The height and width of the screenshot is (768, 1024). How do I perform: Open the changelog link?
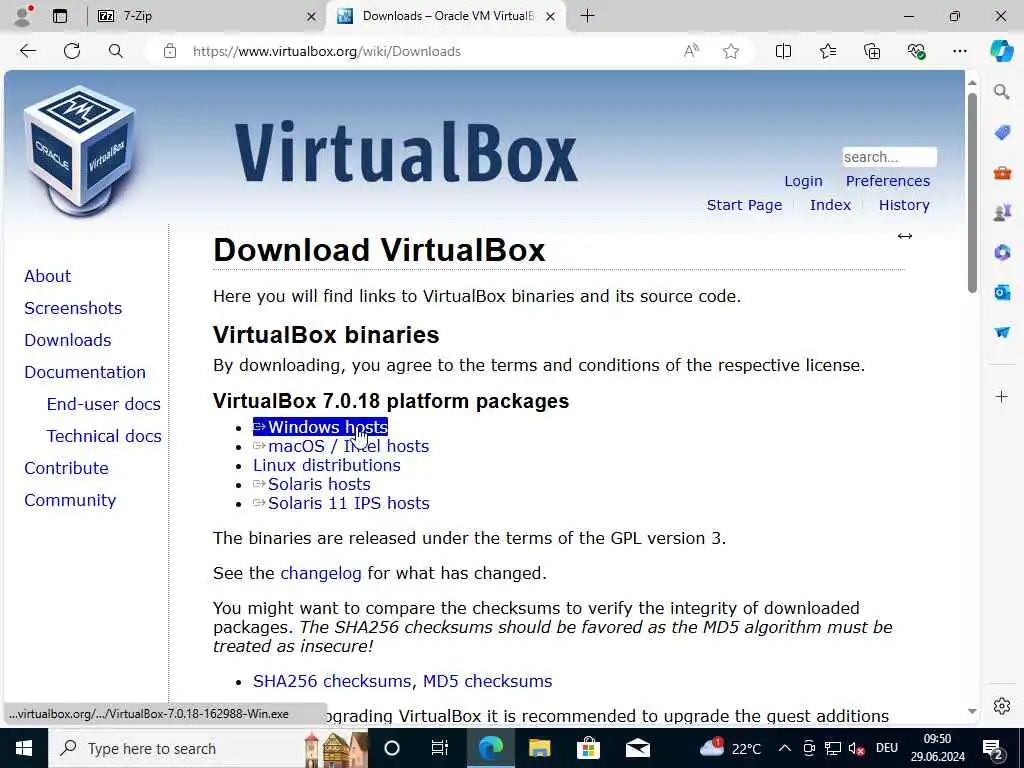pos(321,573)
